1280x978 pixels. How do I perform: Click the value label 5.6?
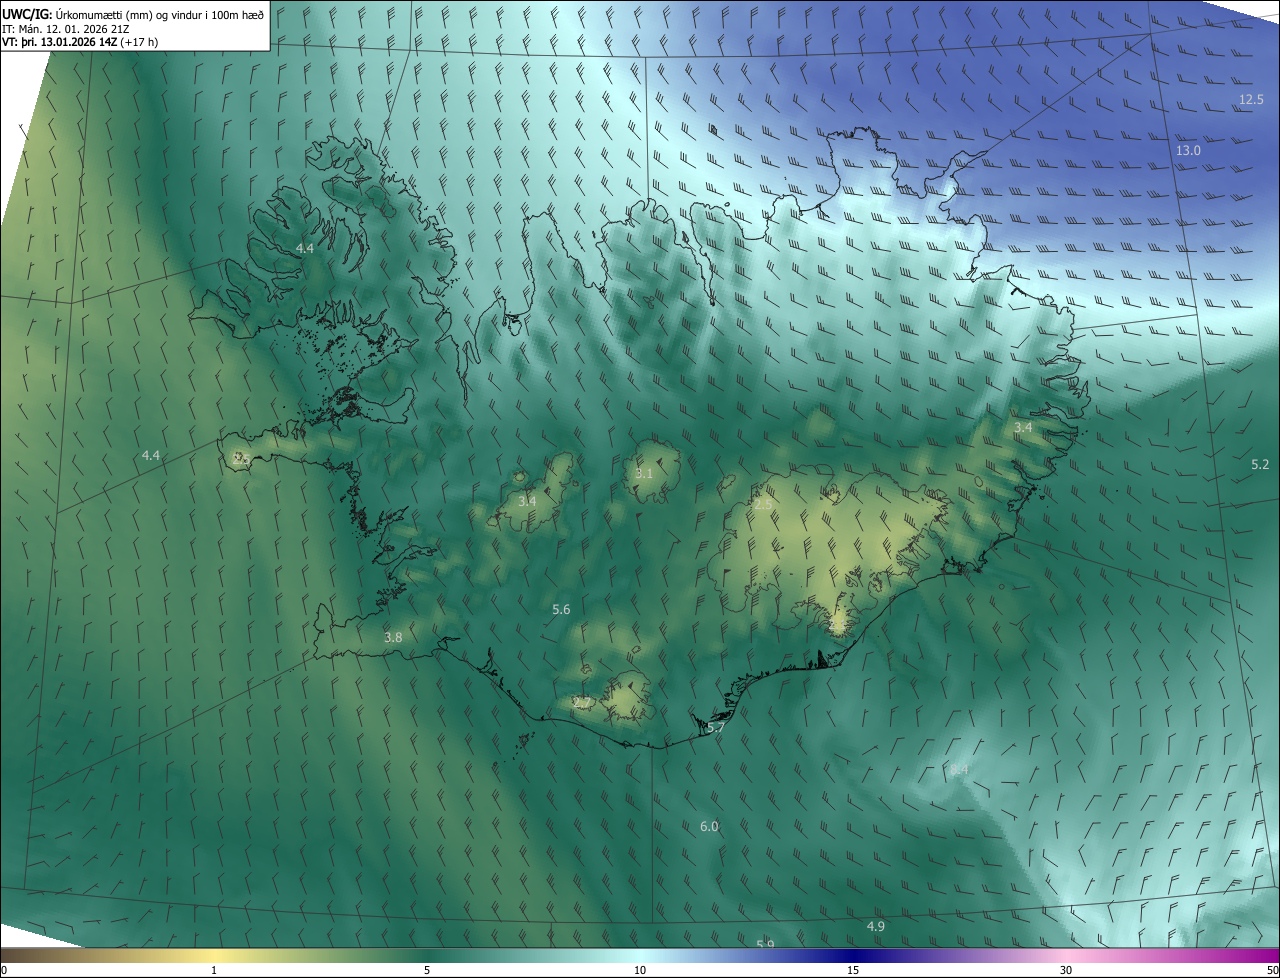[561, 609]
